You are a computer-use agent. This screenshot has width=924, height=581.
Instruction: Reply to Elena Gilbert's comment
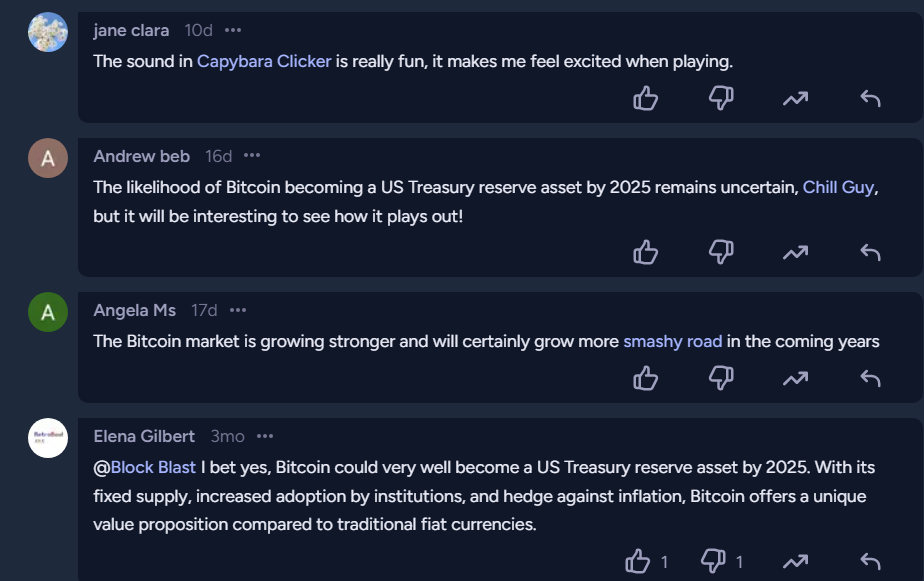coord(870,561)
